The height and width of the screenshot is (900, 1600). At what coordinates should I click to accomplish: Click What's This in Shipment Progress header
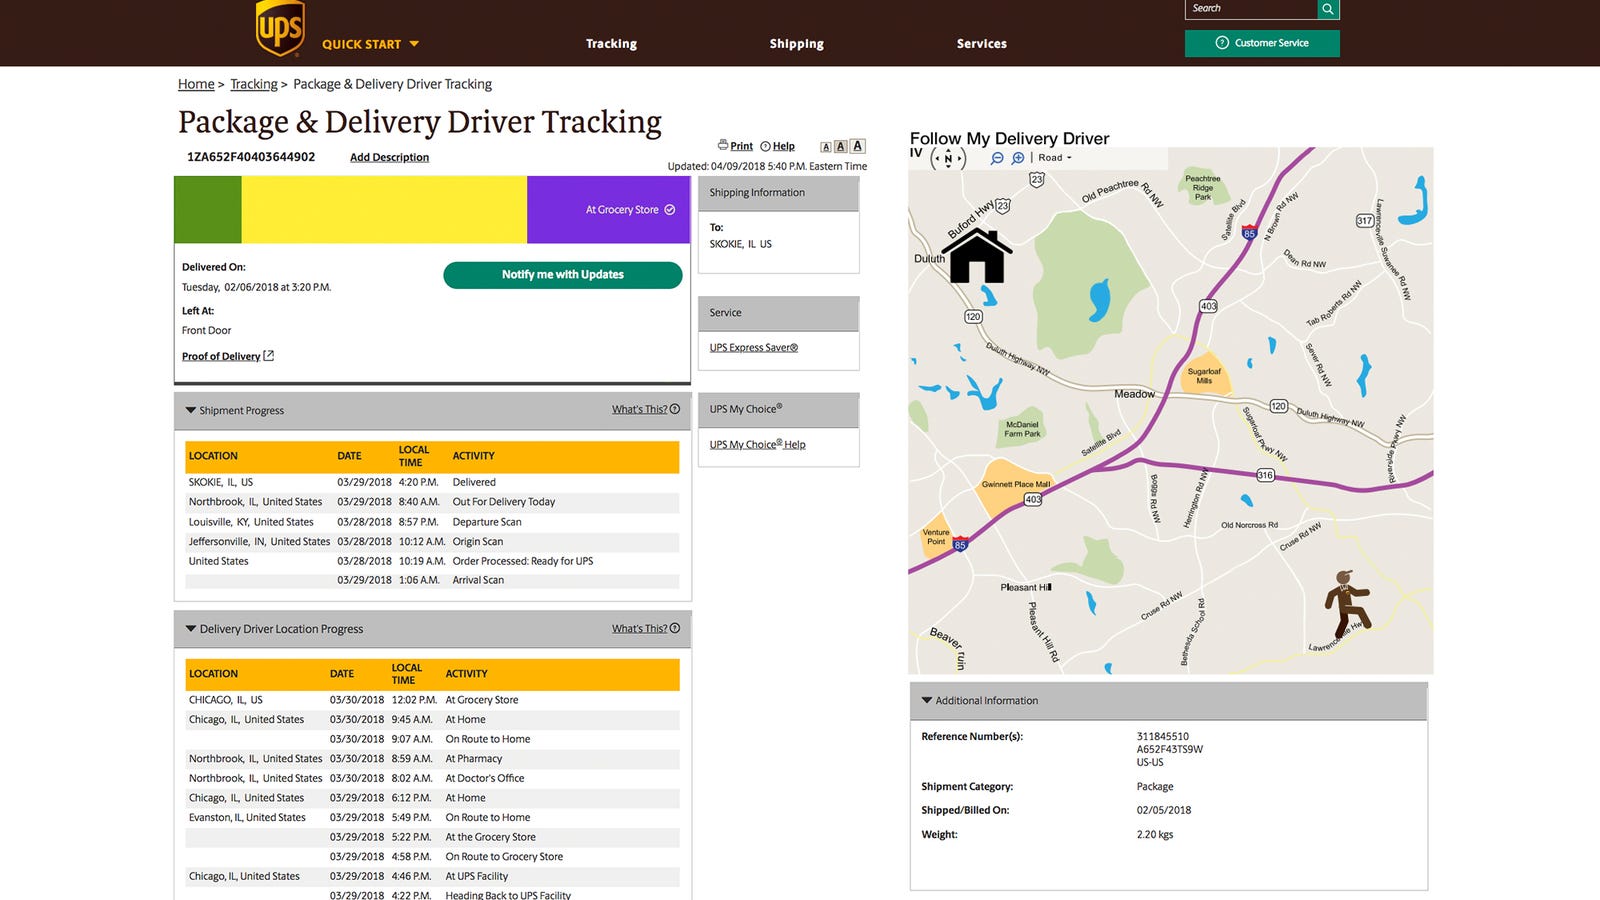pyautogui.click(x=639, y=409)
